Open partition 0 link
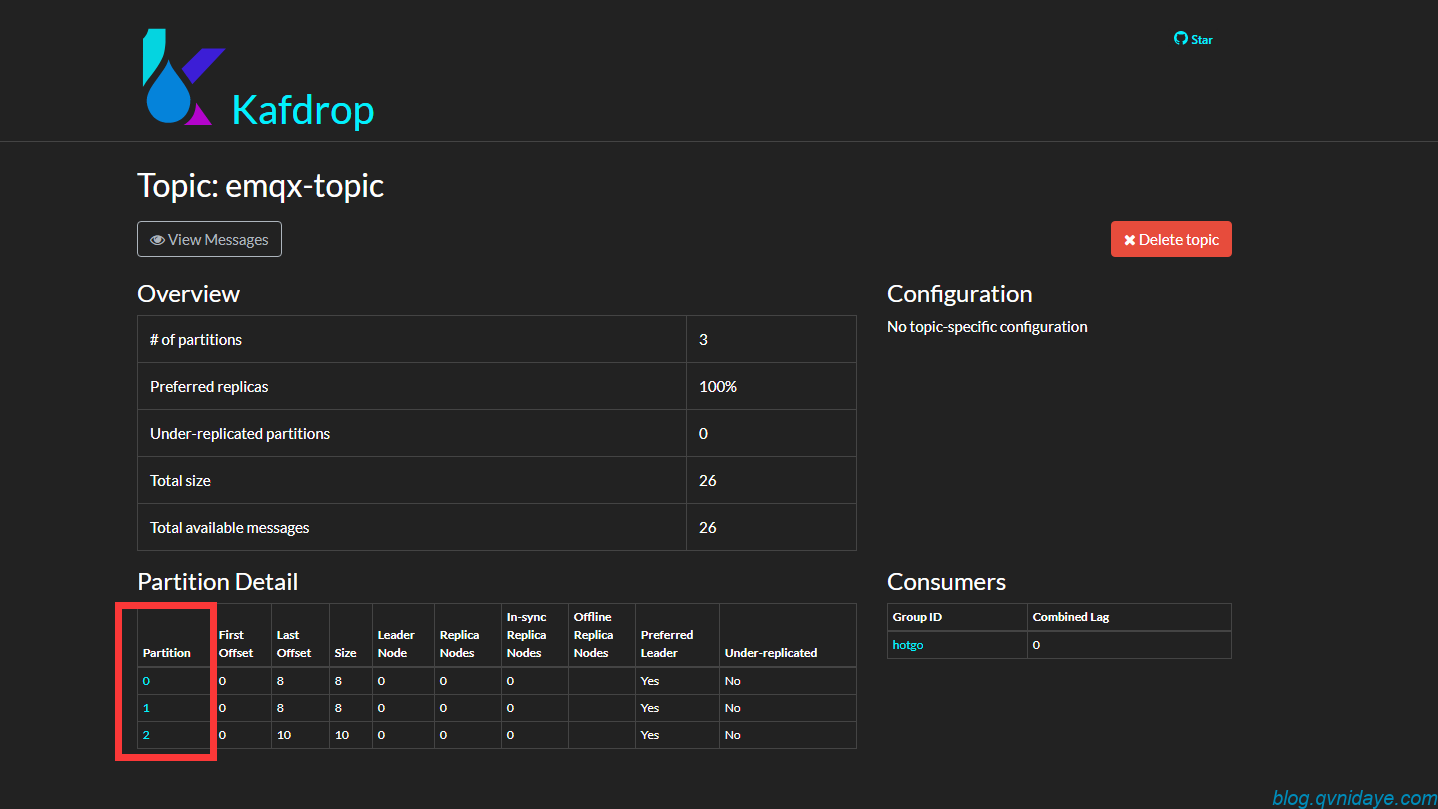 pyautogui.click(x=146, y=681)
